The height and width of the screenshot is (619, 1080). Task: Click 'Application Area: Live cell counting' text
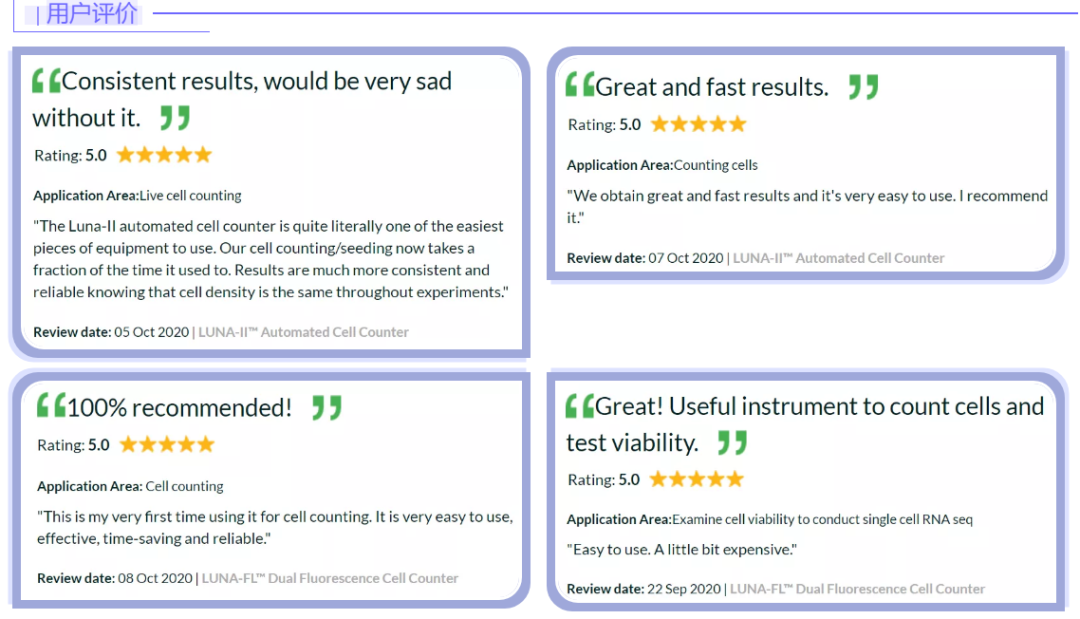pos(137,196)
